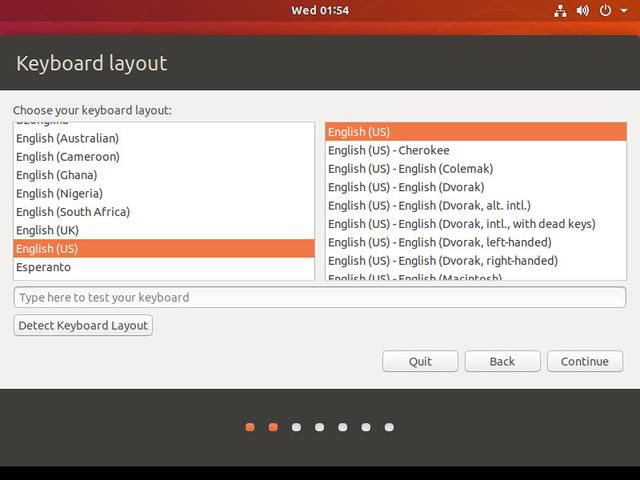Viewport: 640px width, 480px height.
Task: Choose the English (Colemak) variant
Action: [476, 169]
